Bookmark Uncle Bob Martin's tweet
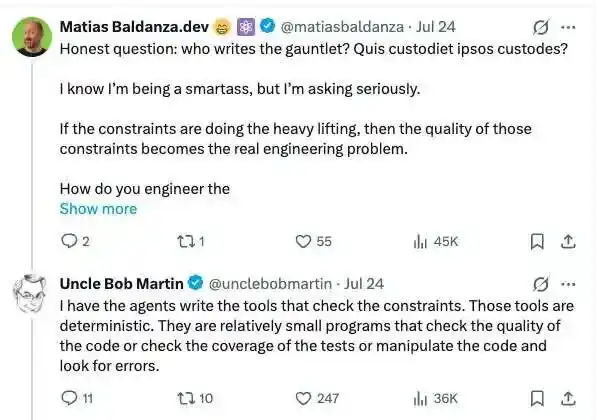The width and height of the screenshot is (598, 420). click(537, 399)
